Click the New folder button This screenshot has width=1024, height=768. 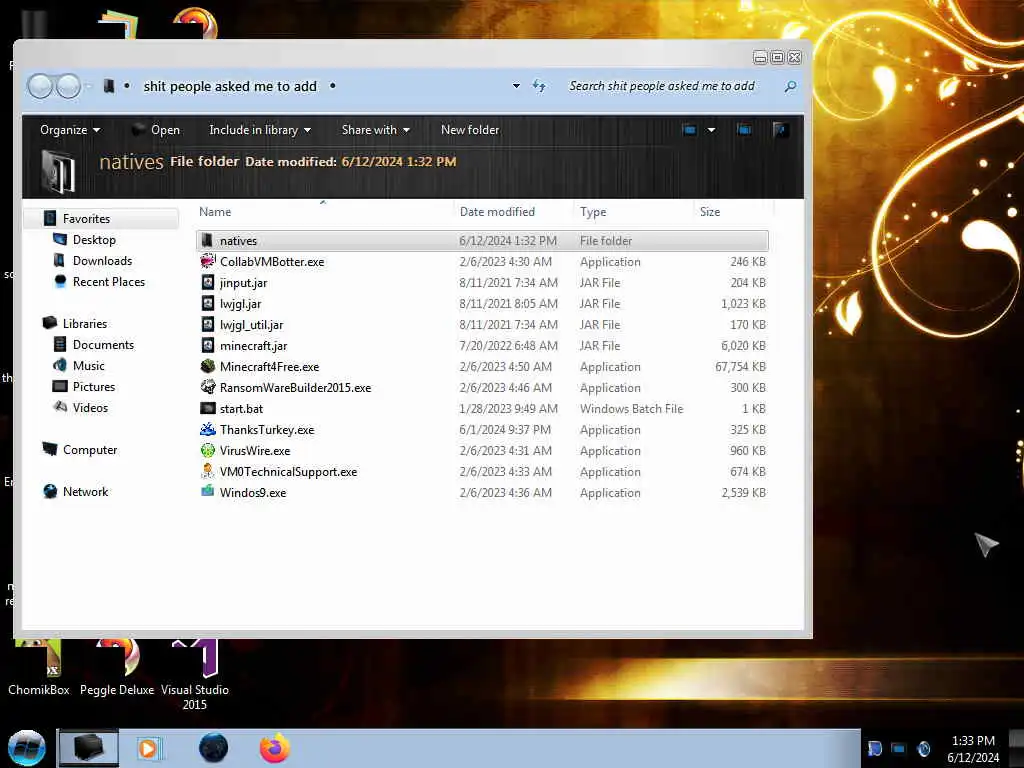[470, 129]
